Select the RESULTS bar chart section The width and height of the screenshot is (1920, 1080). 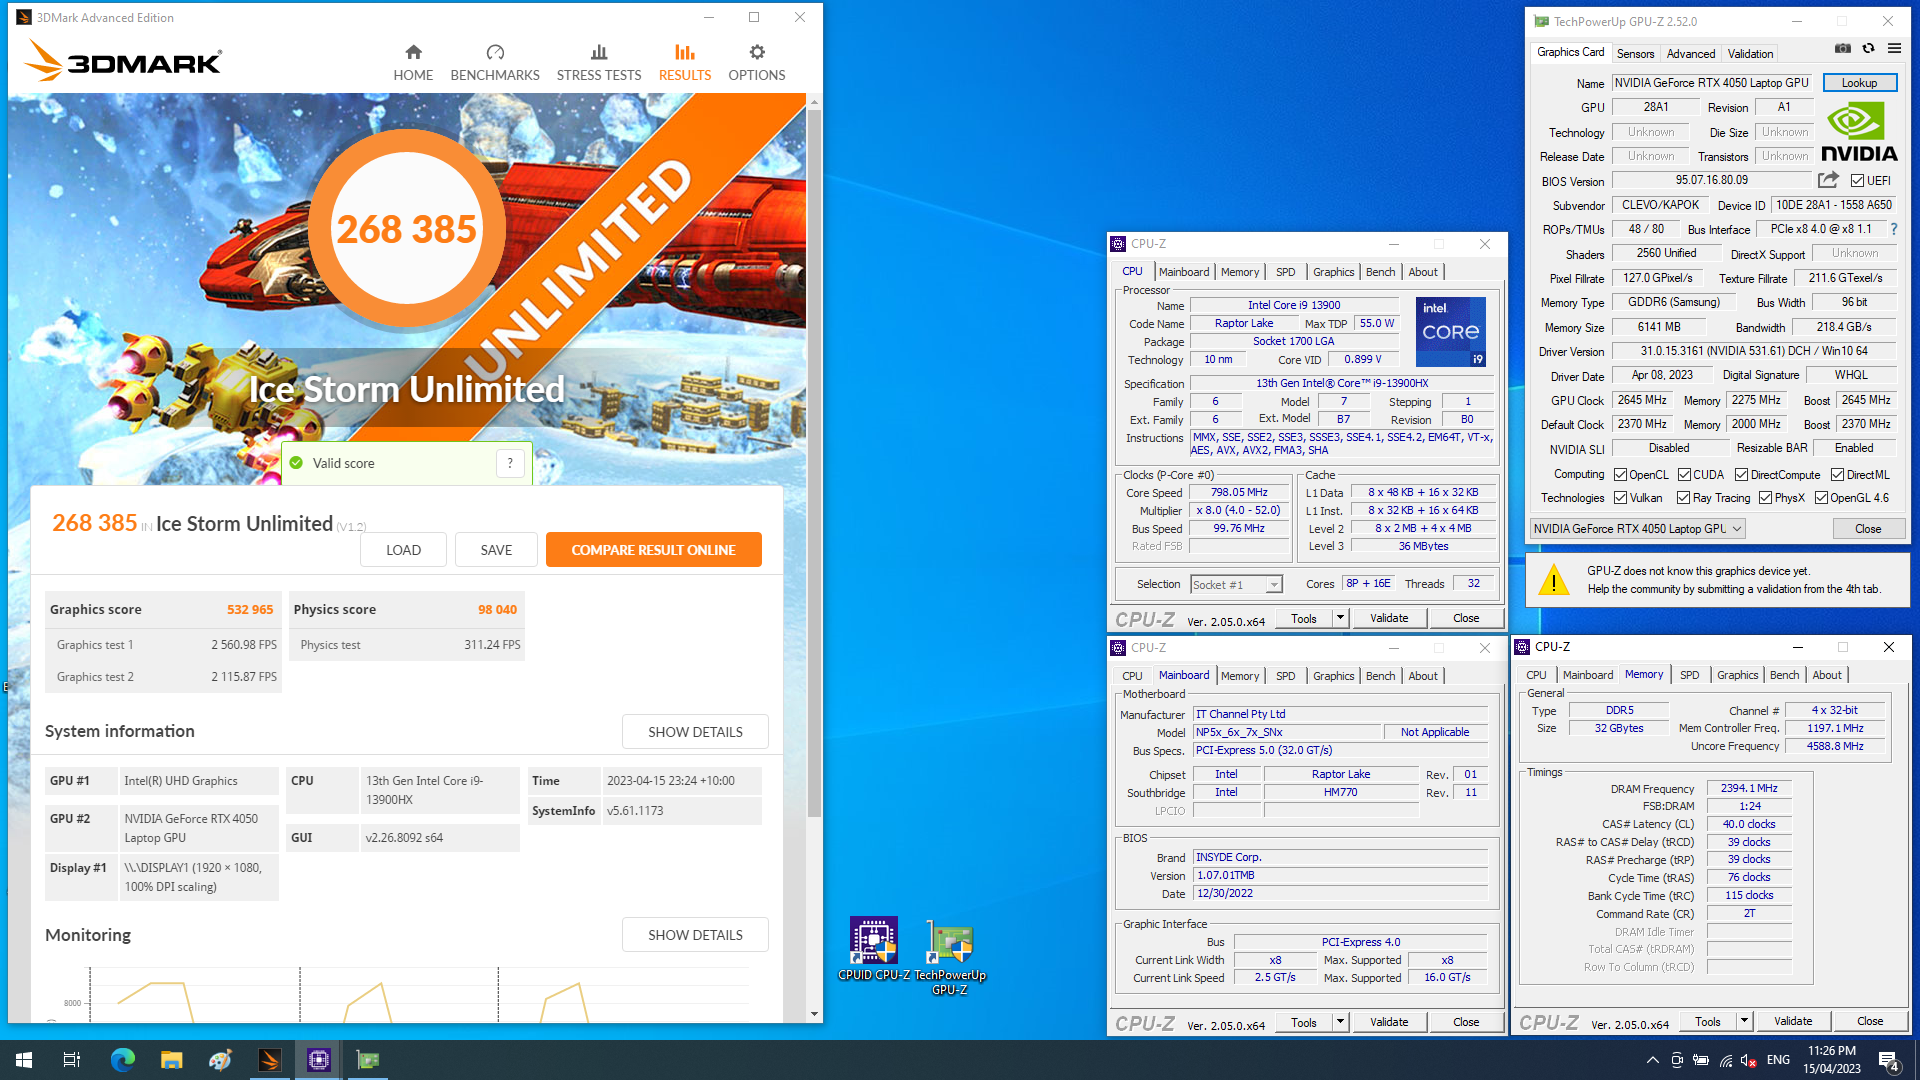685,62
